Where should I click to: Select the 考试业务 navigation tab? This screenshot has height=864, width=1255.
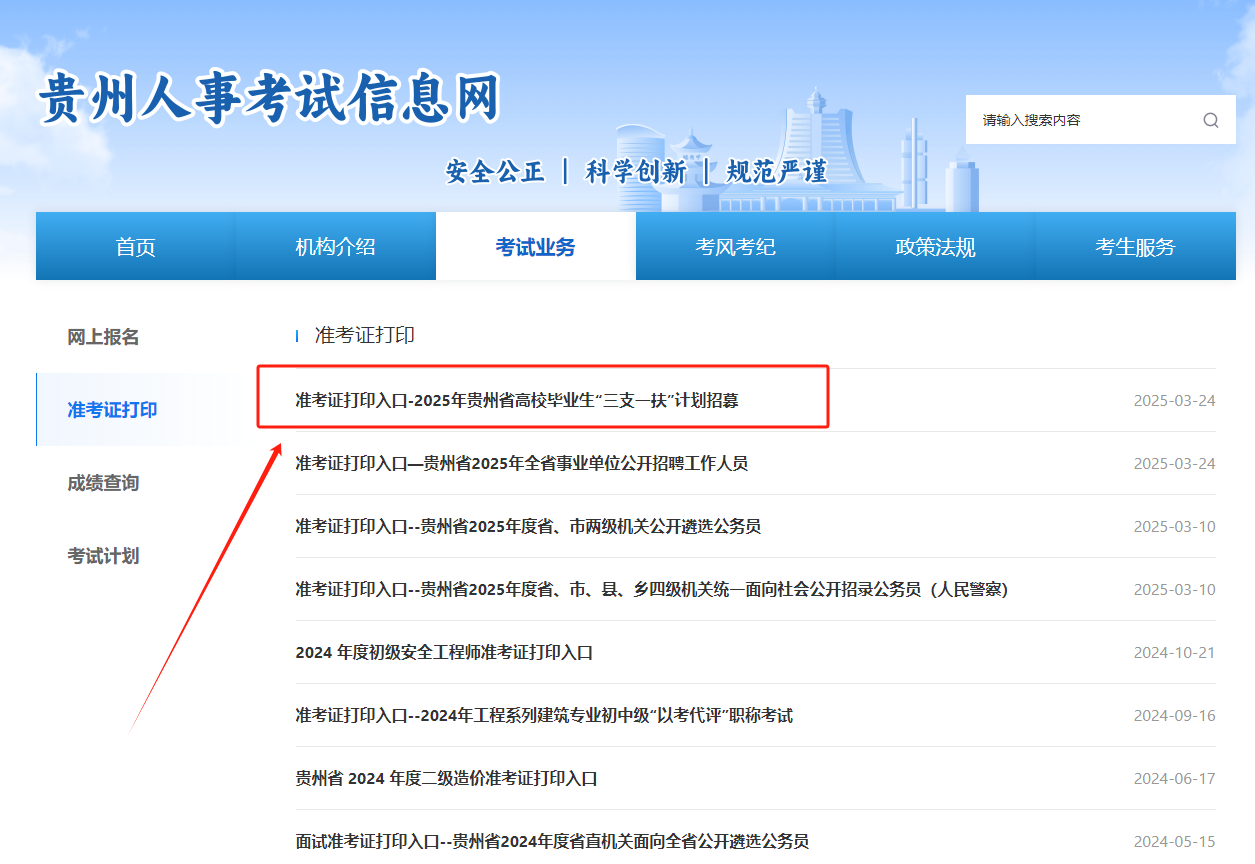(536, 247)
